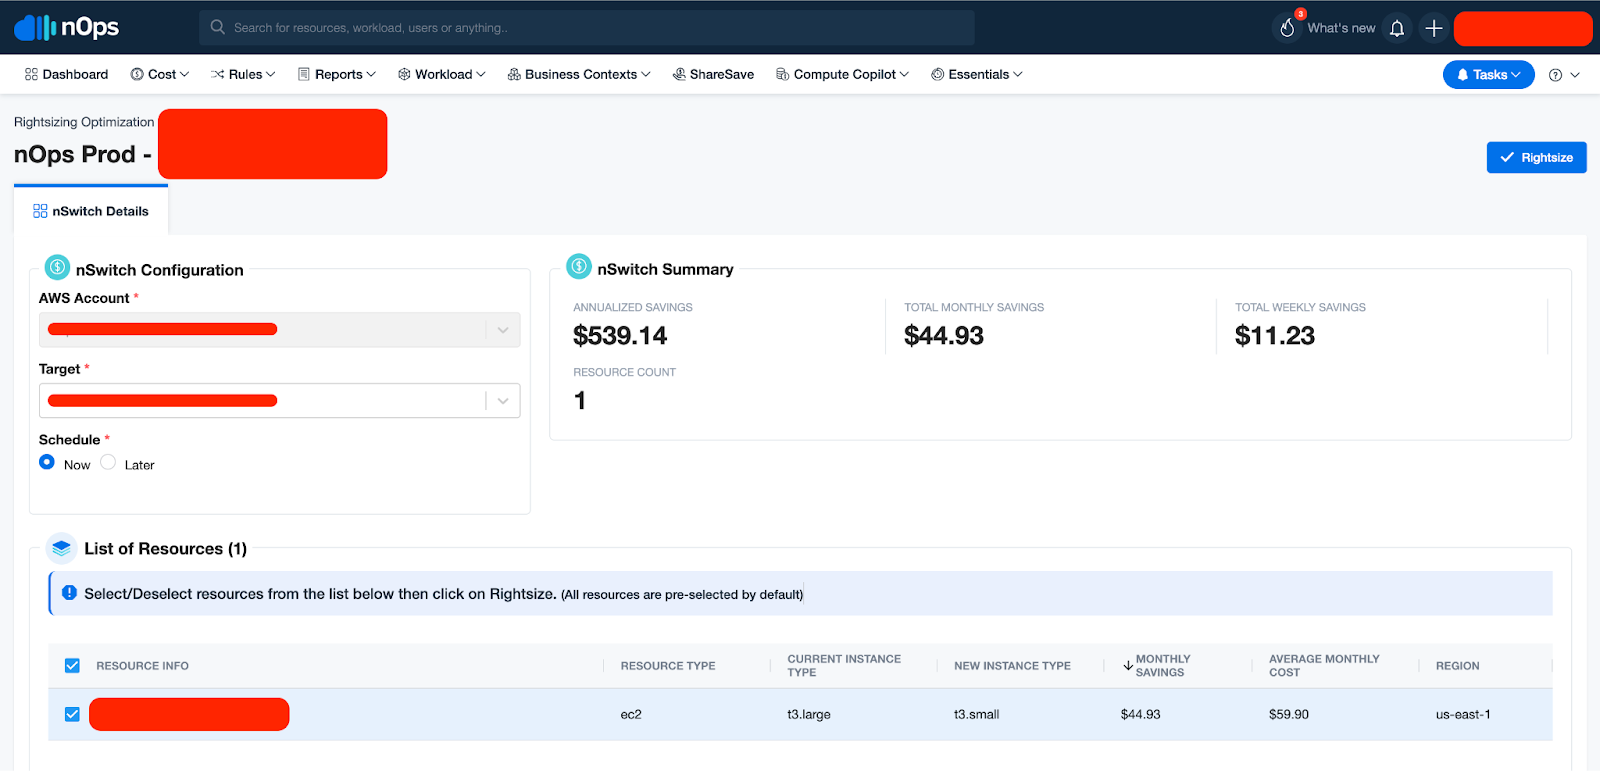Switch to the nSwitch Details tab
This screenshot has height=771, width=1600.
click(x=91, y=211)
